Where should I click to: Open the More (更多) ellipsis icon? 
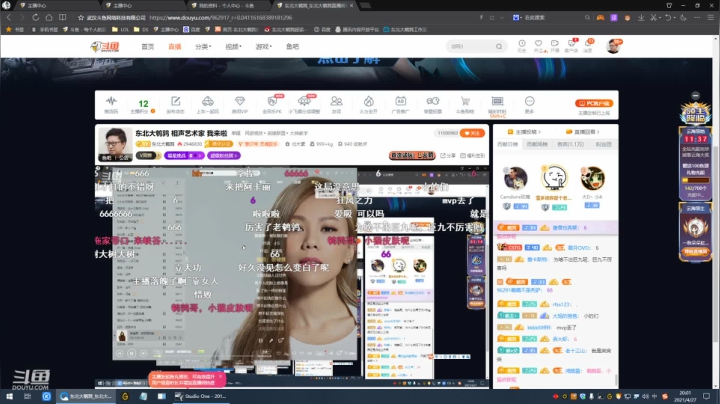tap(529, 101)
